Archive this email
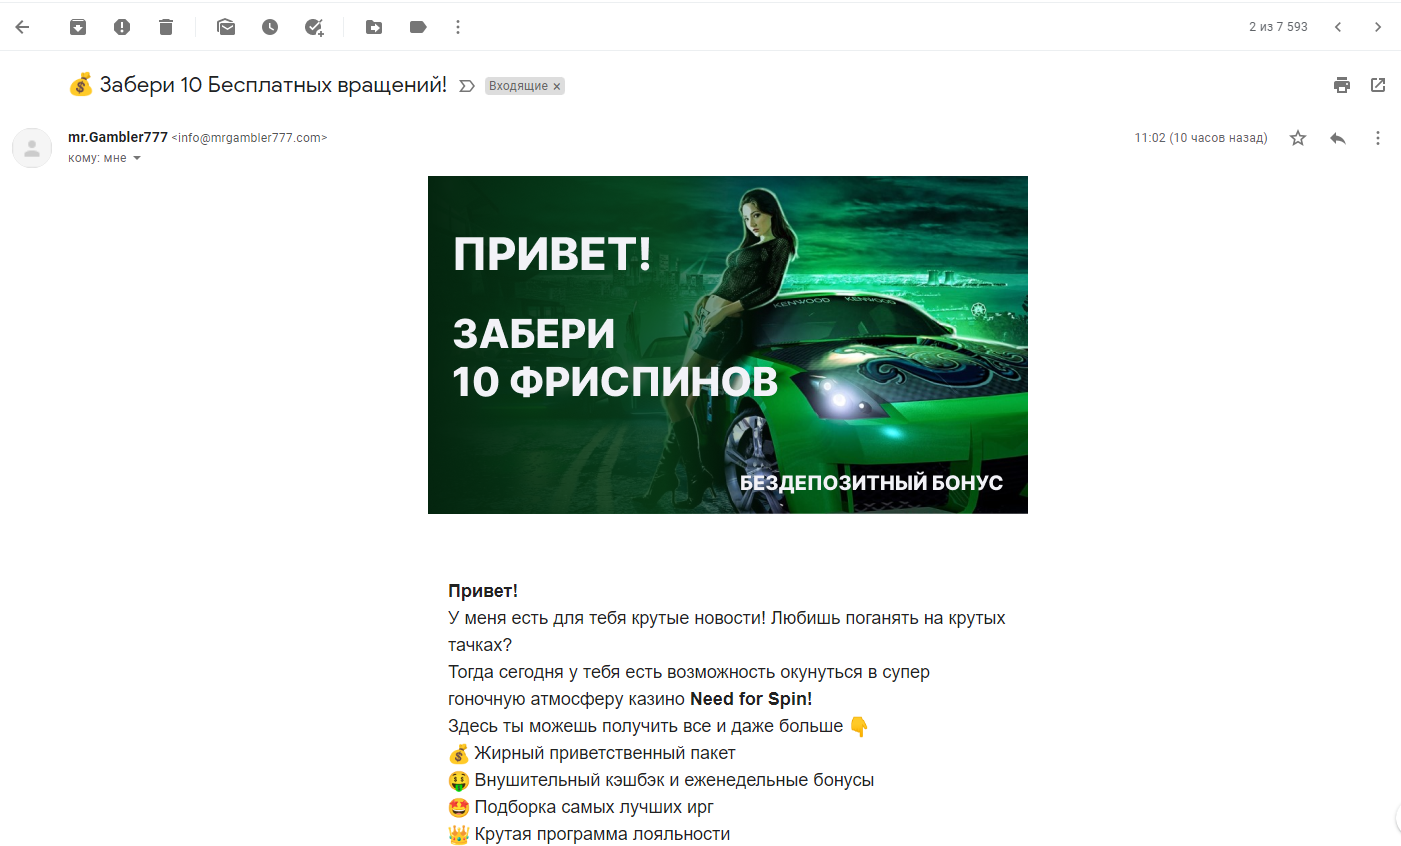 point(78,27)
